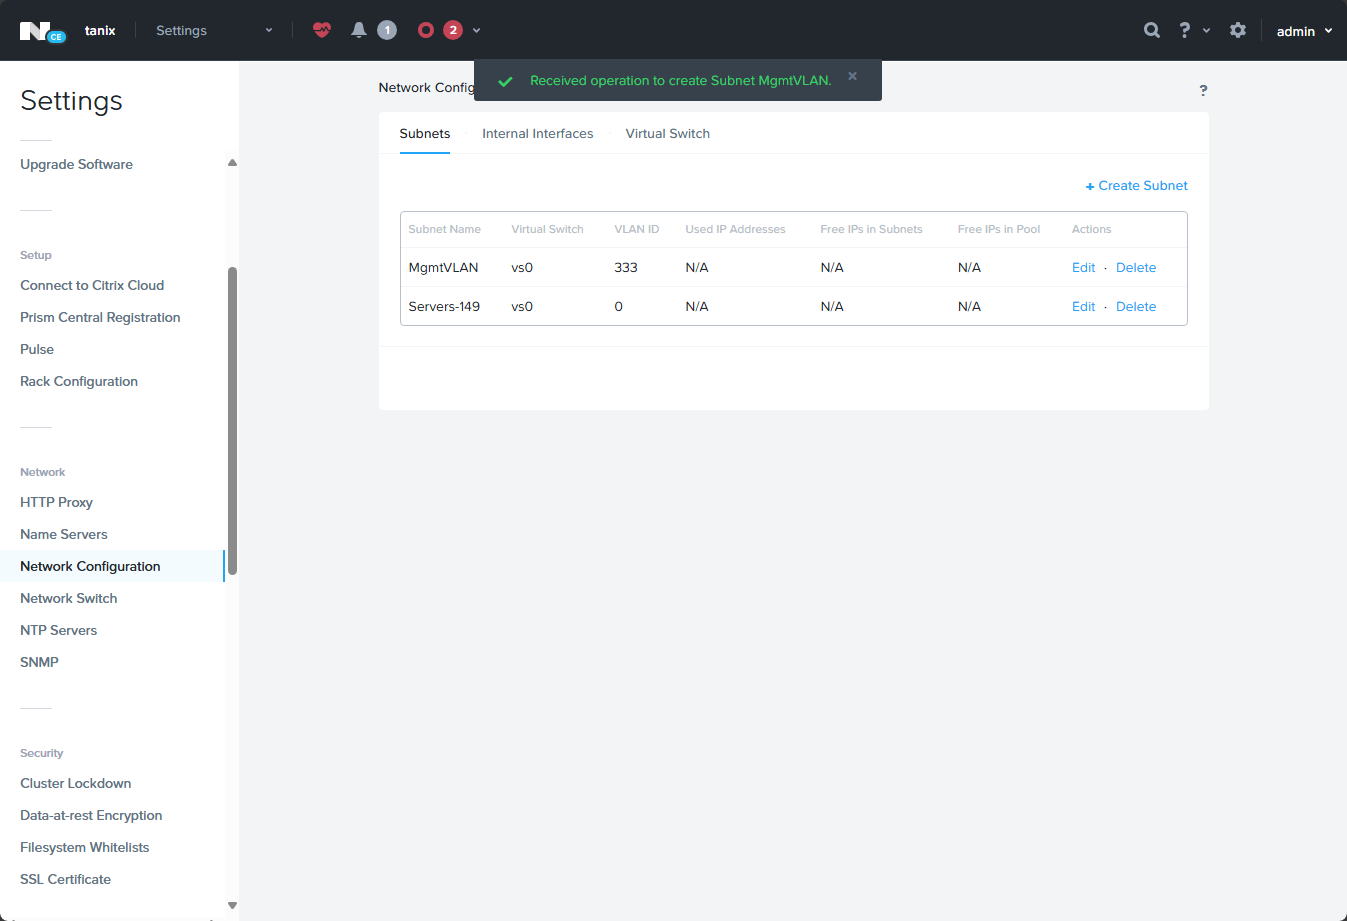Open the alerts bell icon
Screen dimensions: 1347x921
[x=359, y=30]
